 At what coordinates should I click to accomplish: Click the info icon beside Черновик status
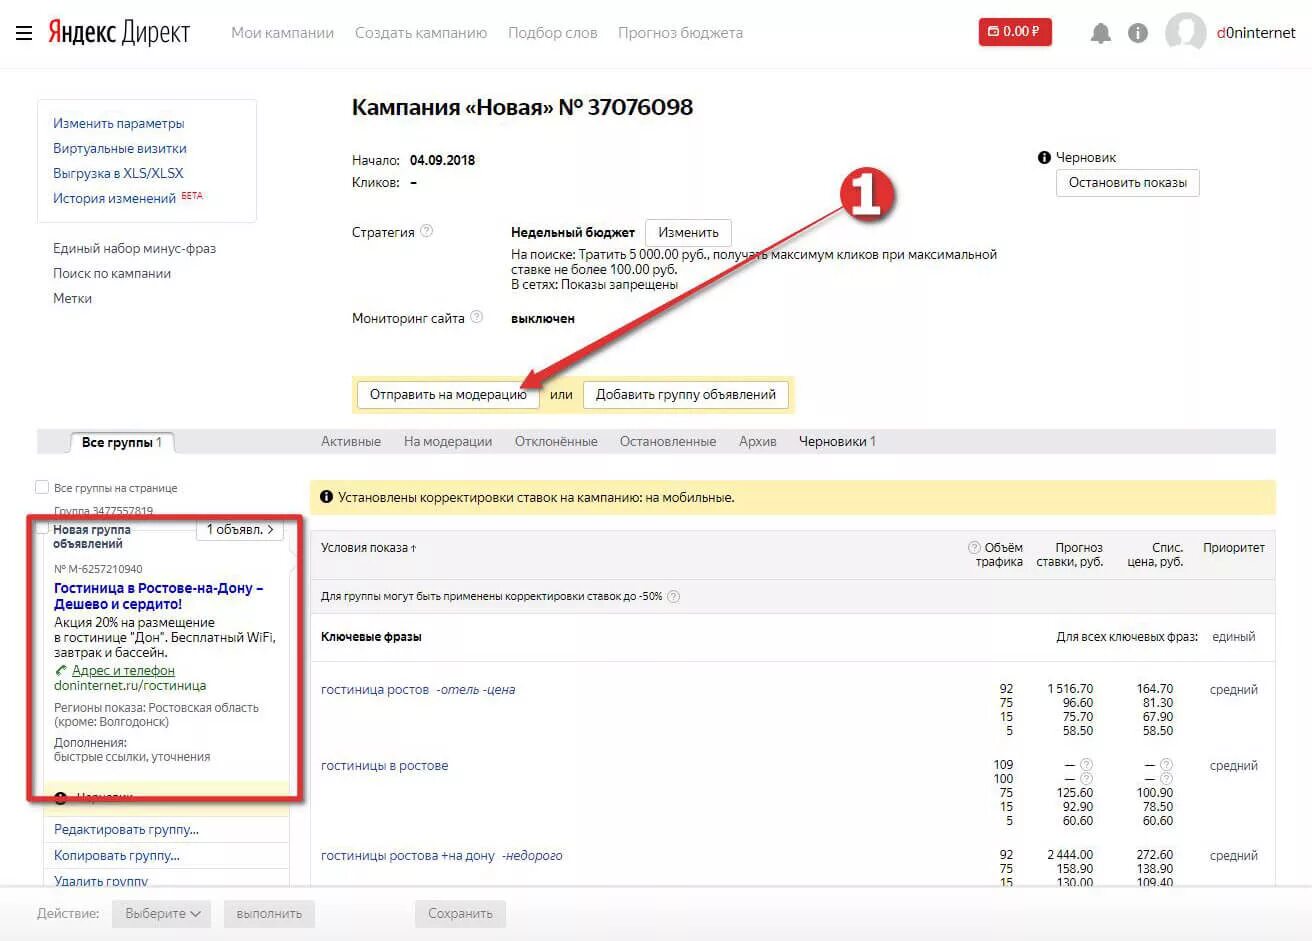click(x=1044, y=157)
